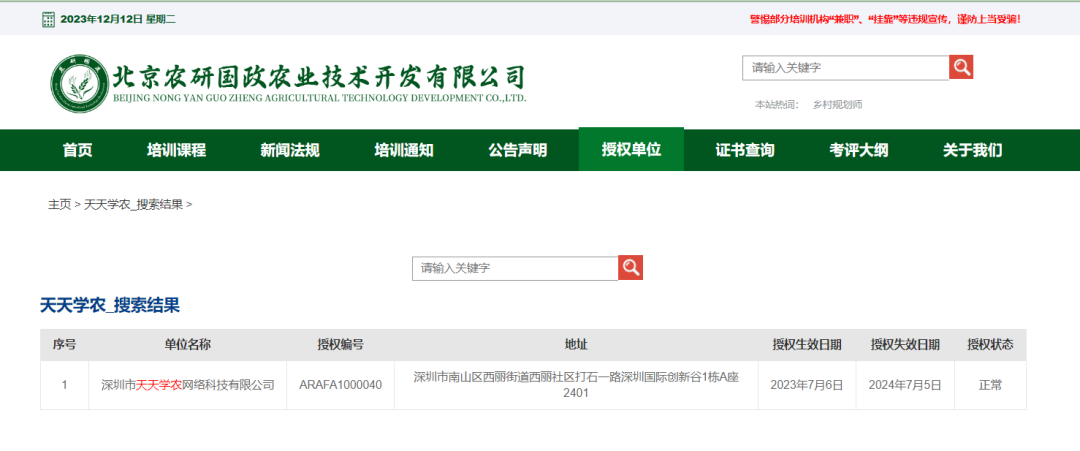Focus the header keyword search field
Viewport: 1080px width, 451px height.
click(x=846, y=67)
